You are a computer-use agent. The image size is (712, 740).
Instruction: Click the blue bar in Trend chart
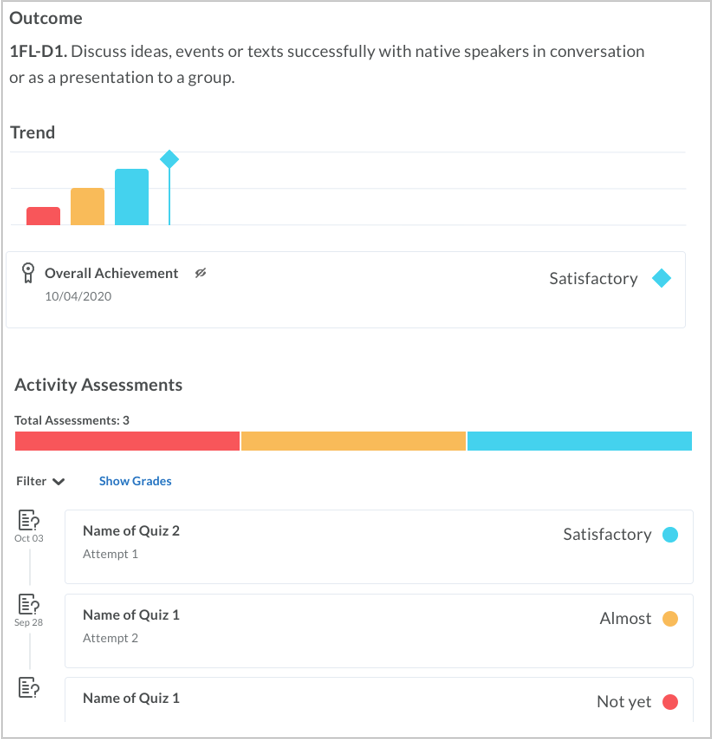tap(131, 197)
